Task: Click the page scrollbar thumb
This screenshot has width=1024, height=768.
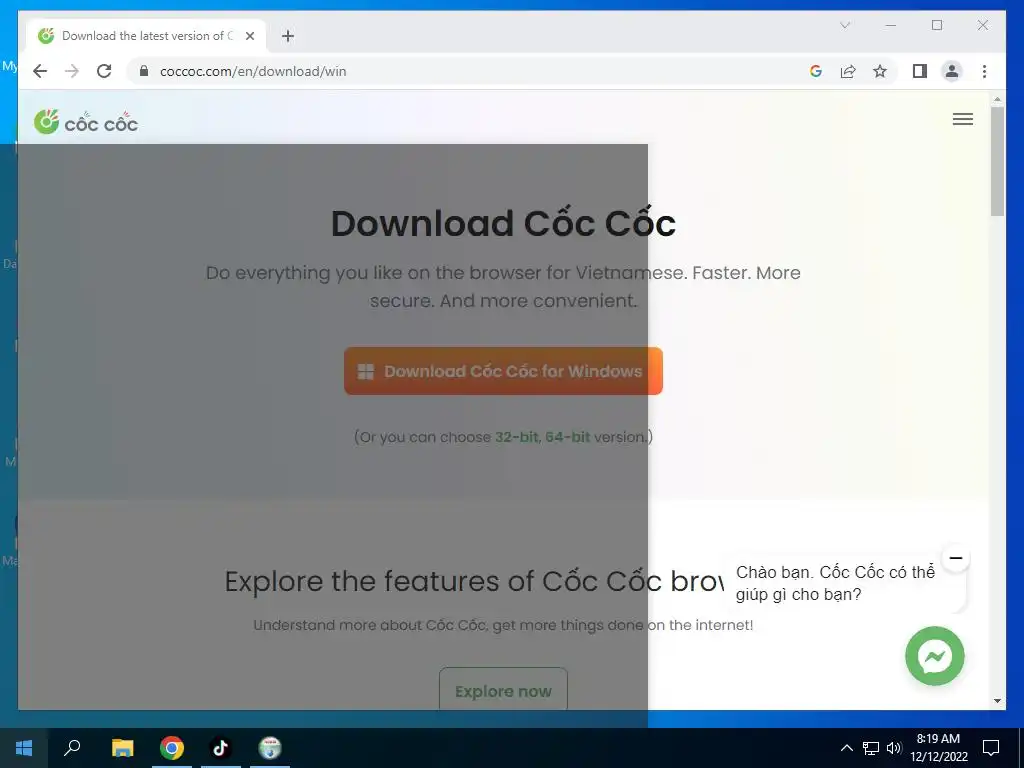Action: (x=997, y=161)
